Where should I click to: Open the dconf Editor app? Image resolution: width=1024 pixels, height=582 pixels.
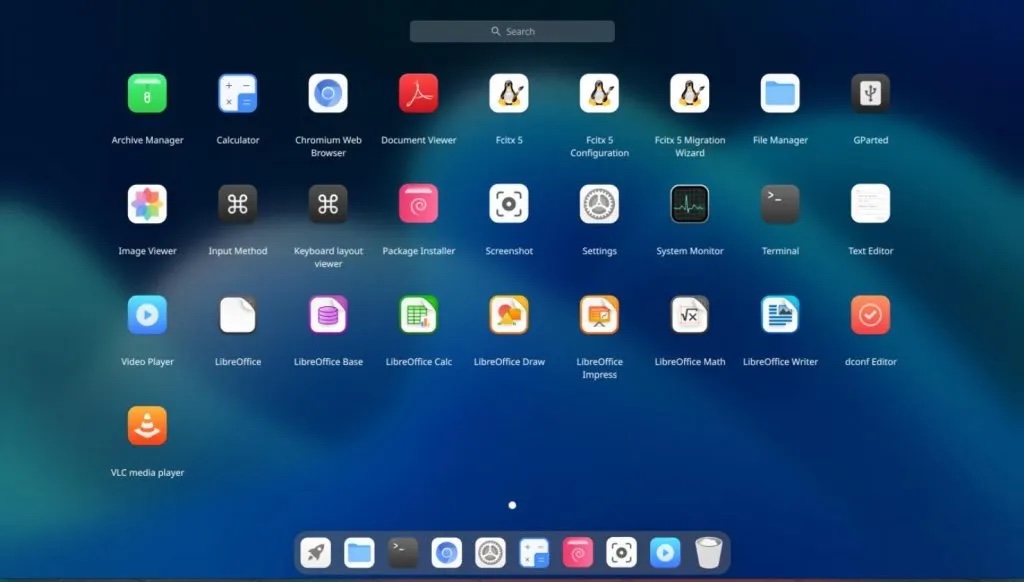click(x=870, y=315)
